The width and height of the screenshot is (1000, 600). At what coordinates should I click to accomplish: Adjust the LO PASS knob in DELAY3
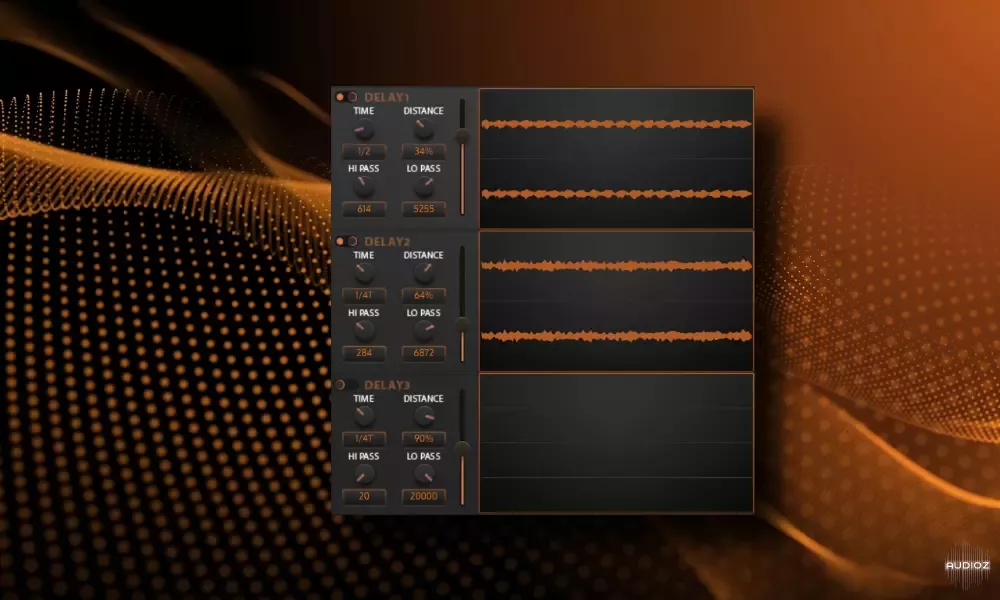(422, 474)
